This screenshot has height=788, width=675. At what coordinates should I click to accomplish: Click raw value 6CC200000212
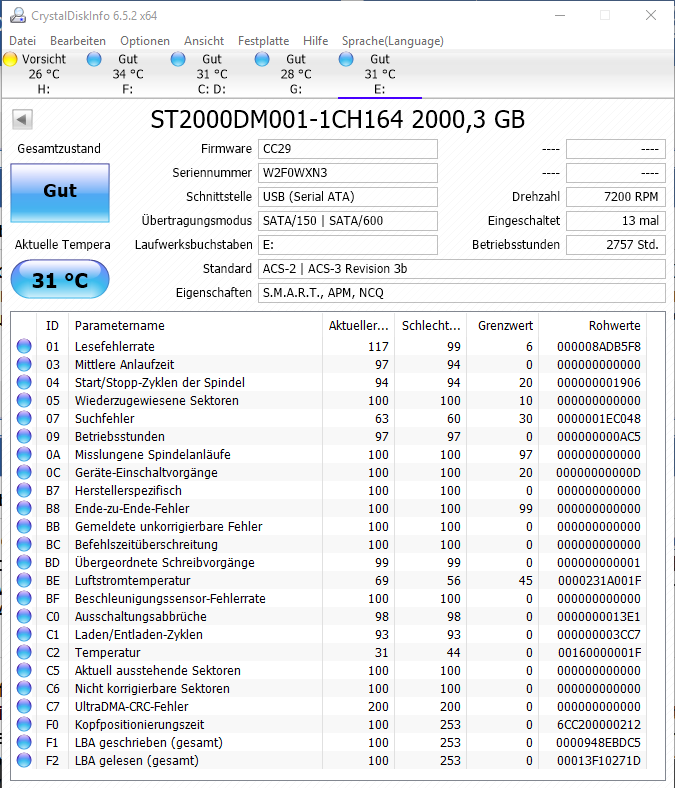pyautogui.click(x=599, y=724)
